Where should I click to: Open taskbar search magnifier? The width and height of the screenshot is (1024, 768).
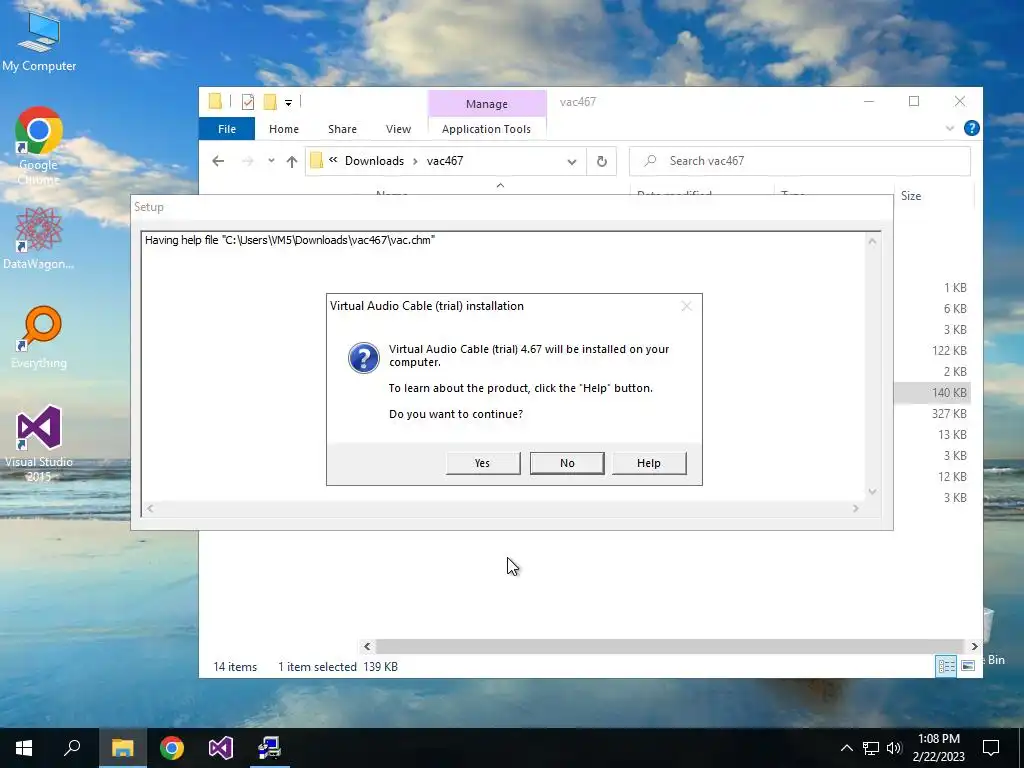click(x=72, y=748)
